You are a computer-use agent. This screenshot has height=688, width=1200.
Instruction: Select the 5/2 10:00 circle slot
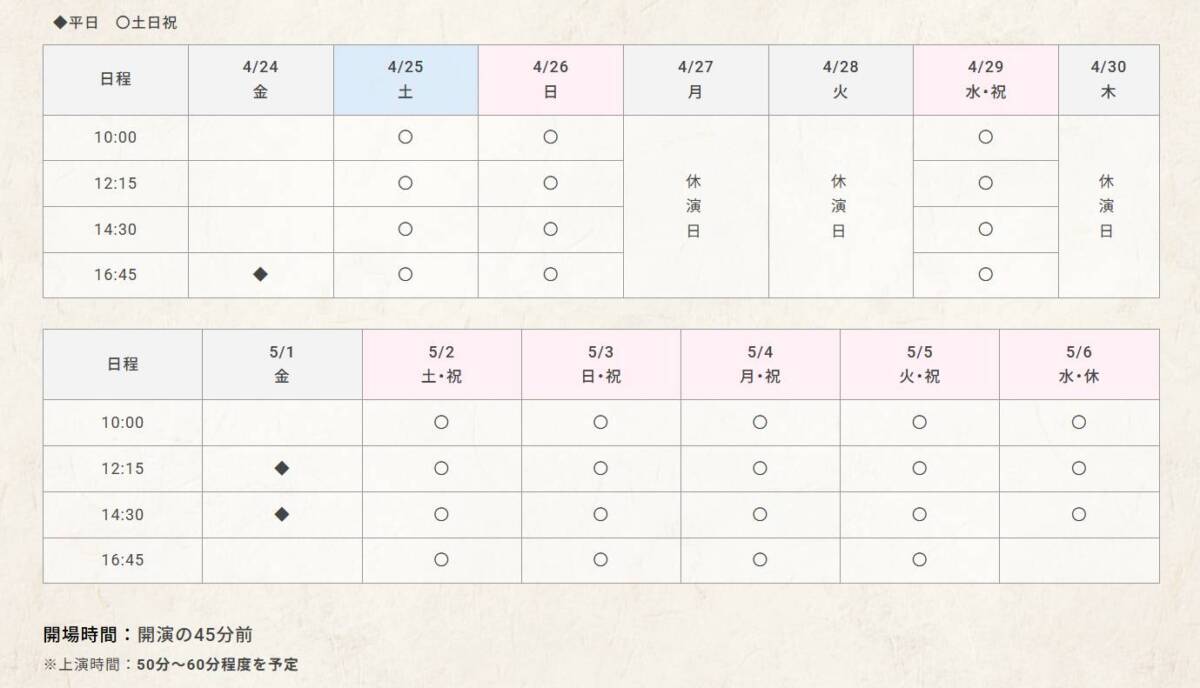pyautogui.click(x=441, y=422)
